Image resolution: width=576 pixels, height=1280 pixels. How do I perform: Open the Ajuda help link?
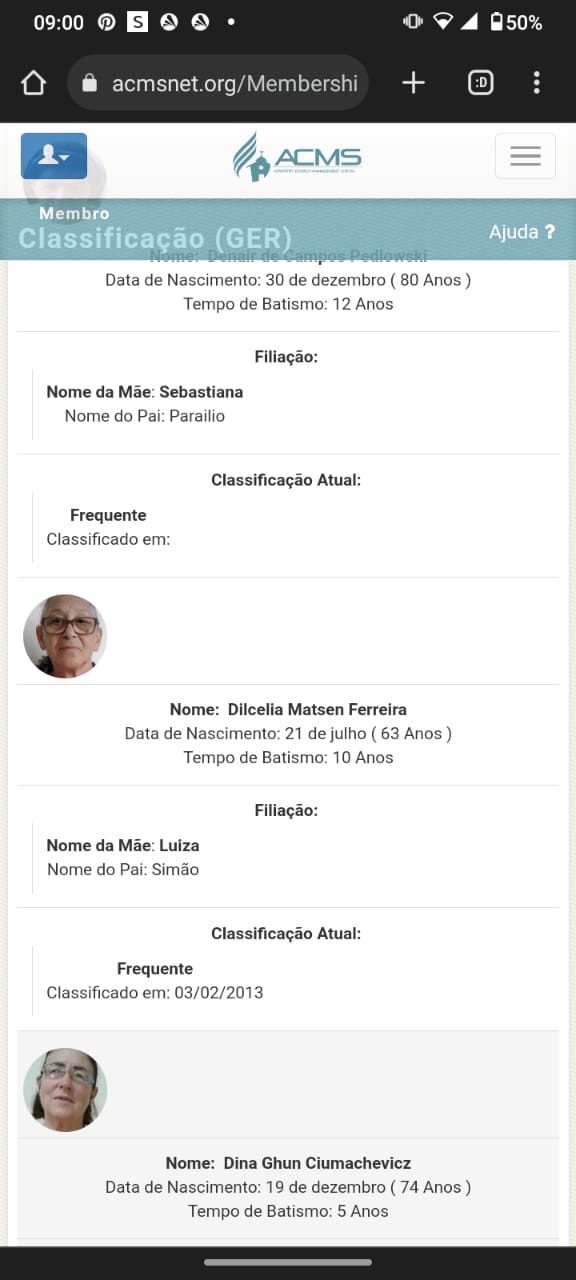tap(521, 232)
